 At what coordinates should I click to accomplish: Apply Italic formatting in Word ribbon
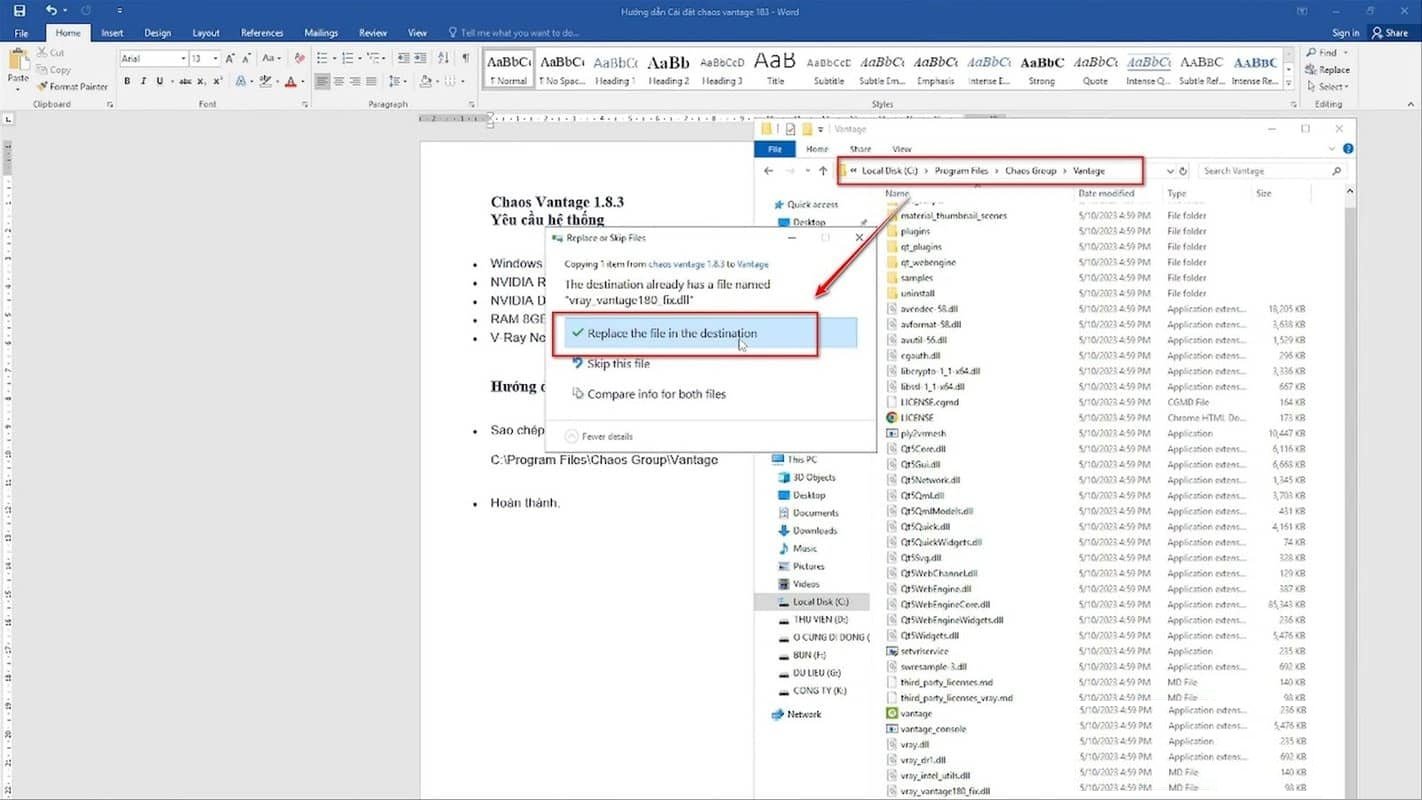pyautogui.click(x=144, y=81)
